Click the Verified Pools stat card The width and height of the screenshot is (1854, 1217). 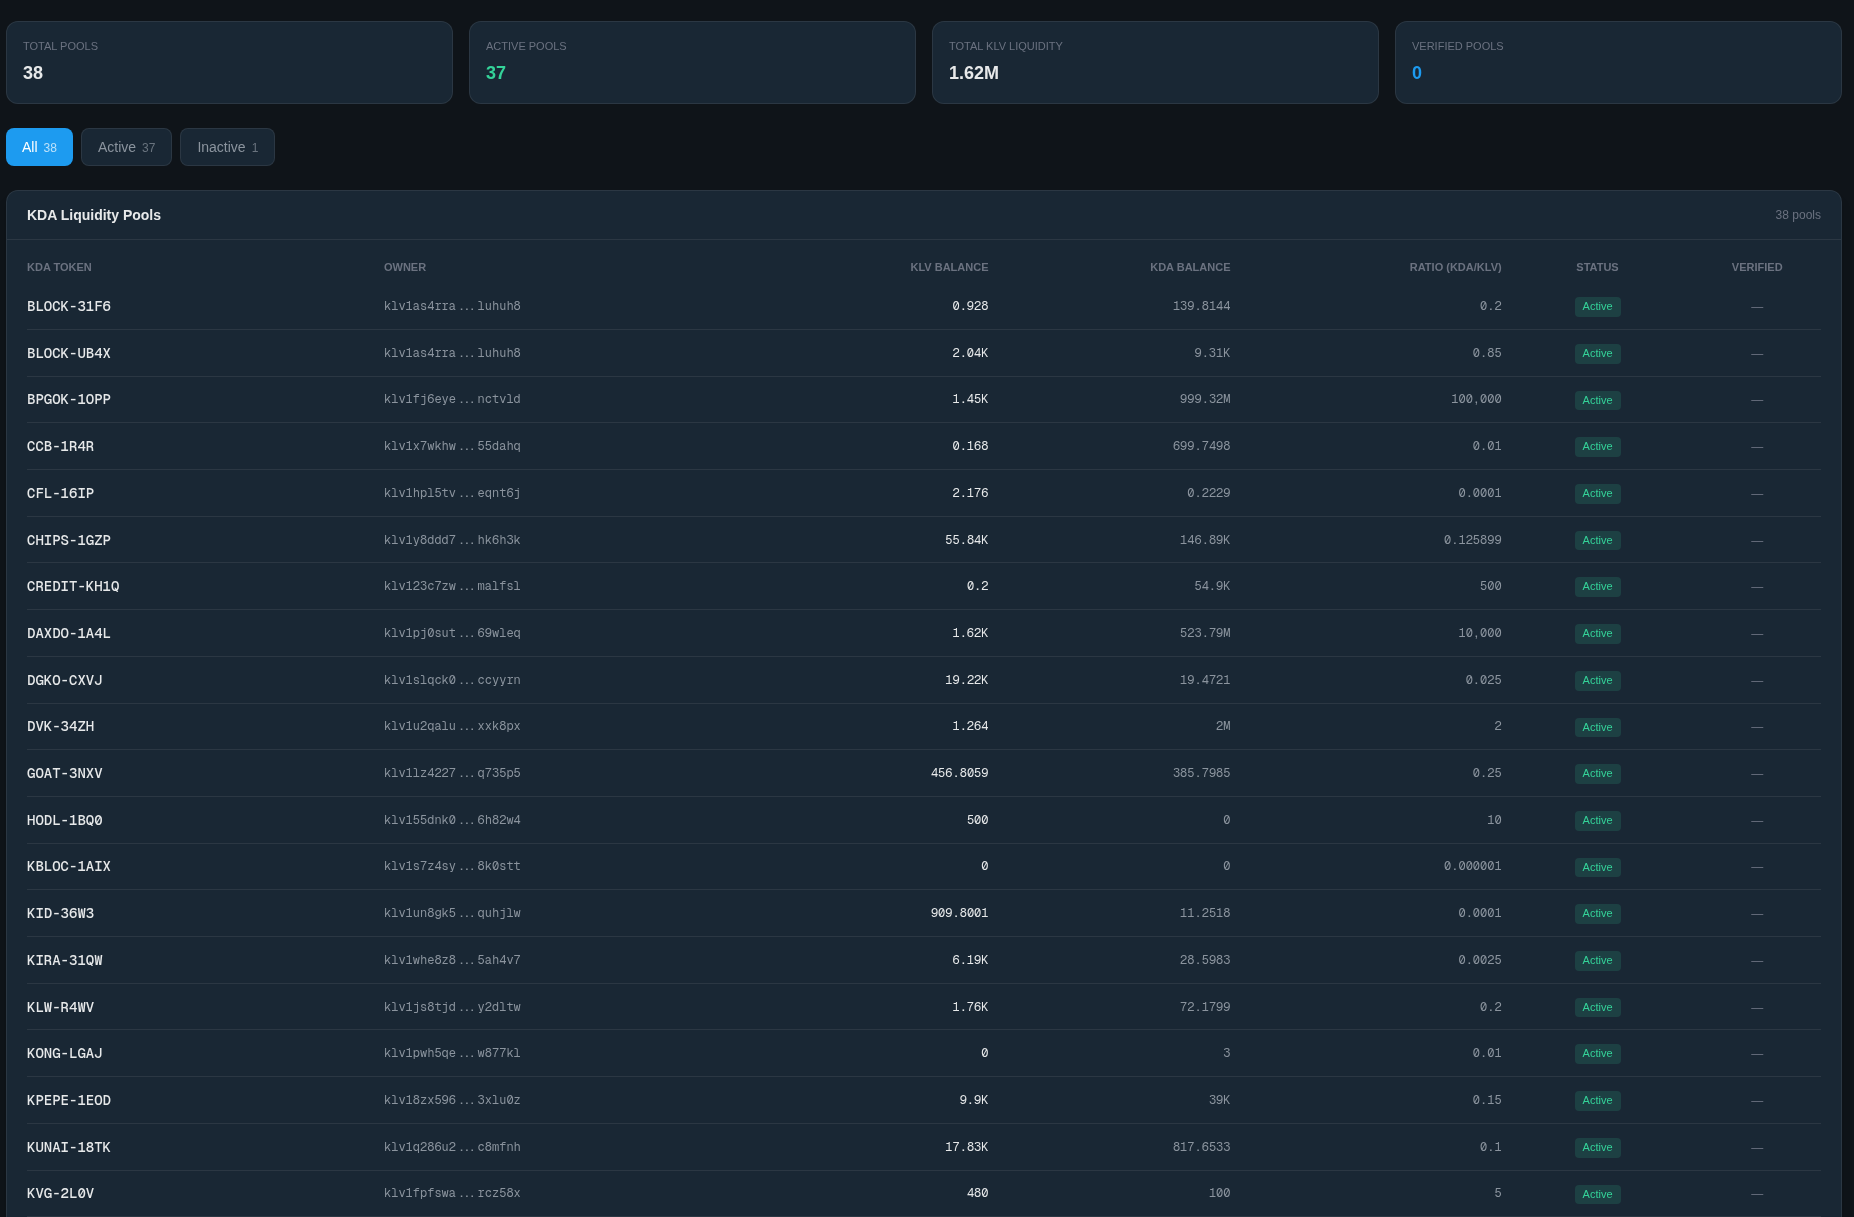point(1617,62)
